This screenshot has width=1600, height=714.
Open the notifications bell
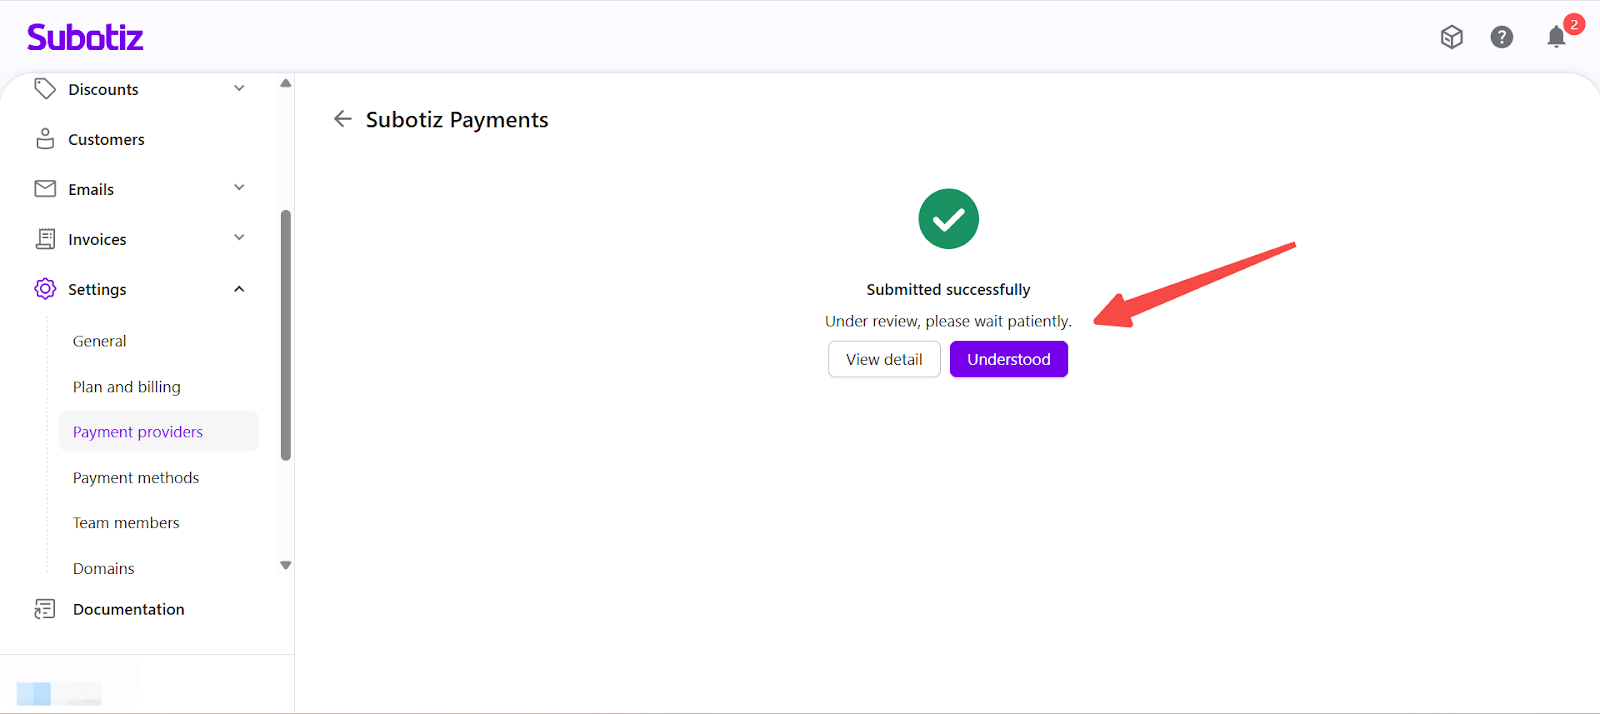1556,37
